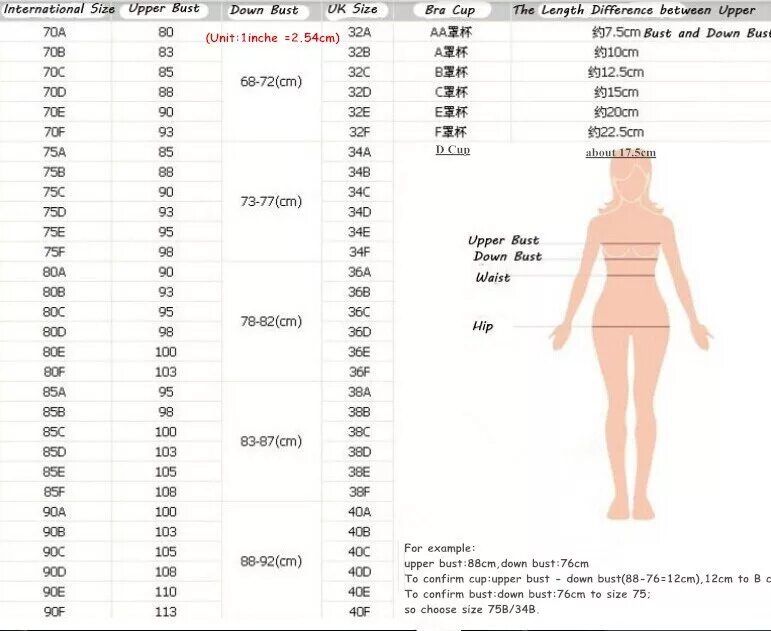
Task: Click the 'For example:' line
Action: (x=440, y=548)
